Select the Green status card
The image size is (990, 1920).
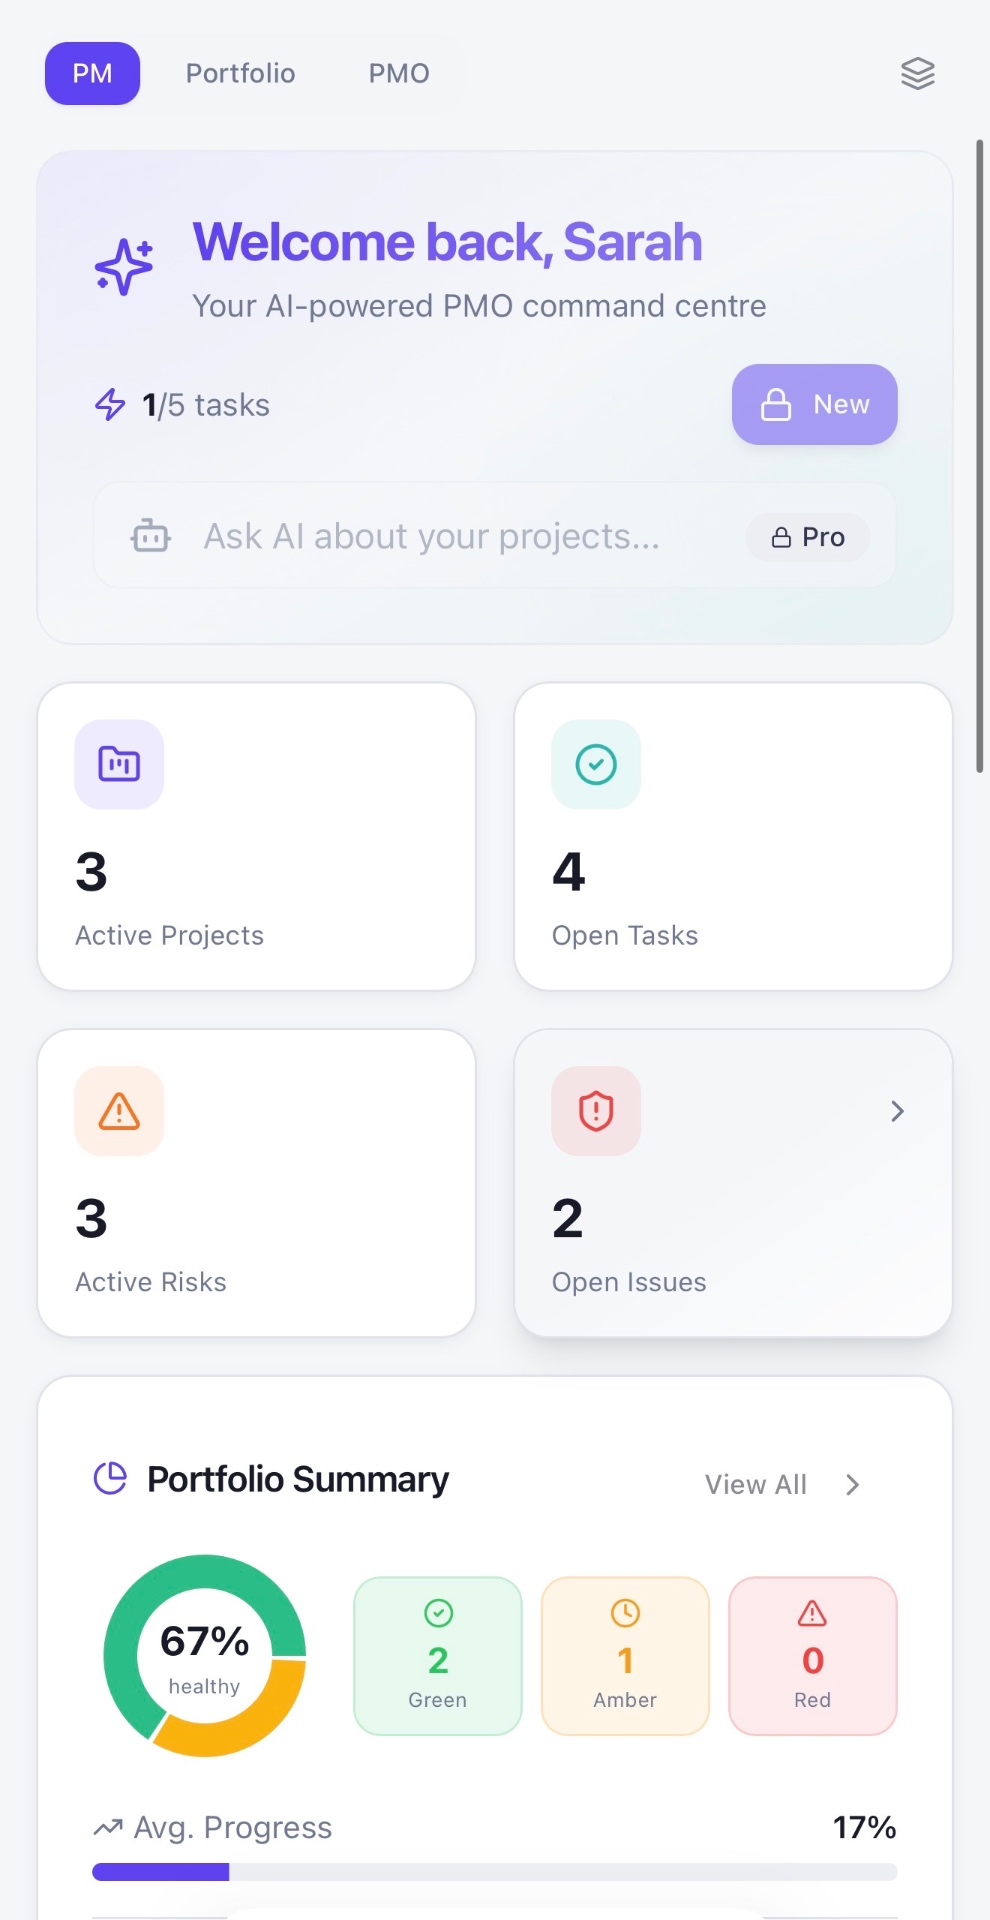click(438, 1656)
